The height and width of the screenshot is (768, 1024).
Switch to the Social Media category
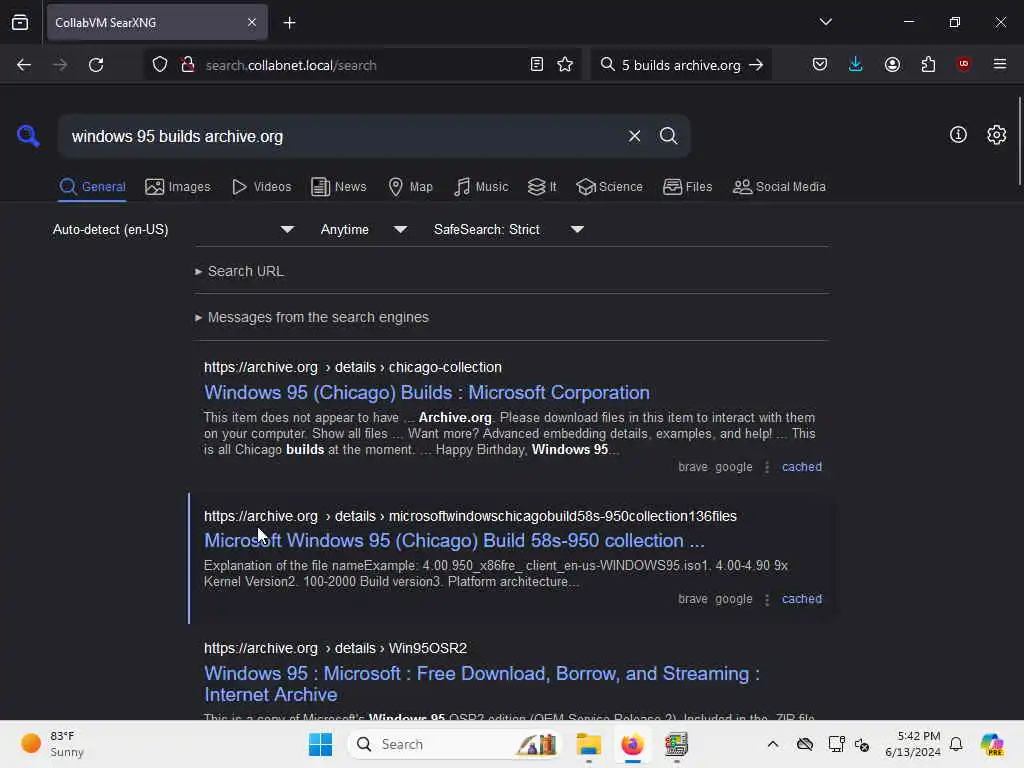pyautogui.click(x=779, y=187)
